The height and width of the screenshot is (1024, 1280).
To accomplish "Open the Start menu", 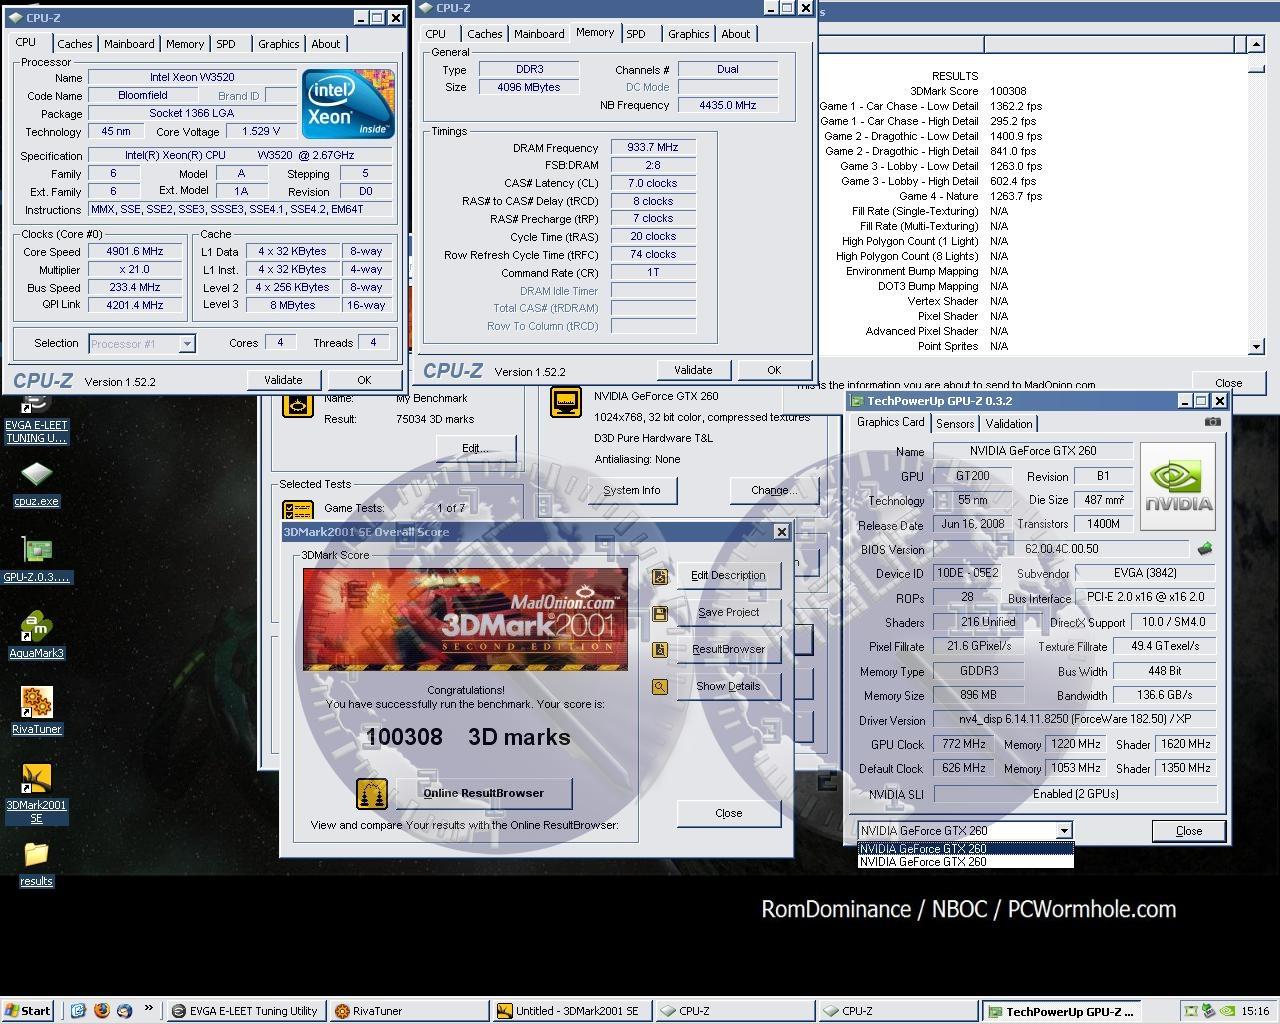I will 28,1011.
